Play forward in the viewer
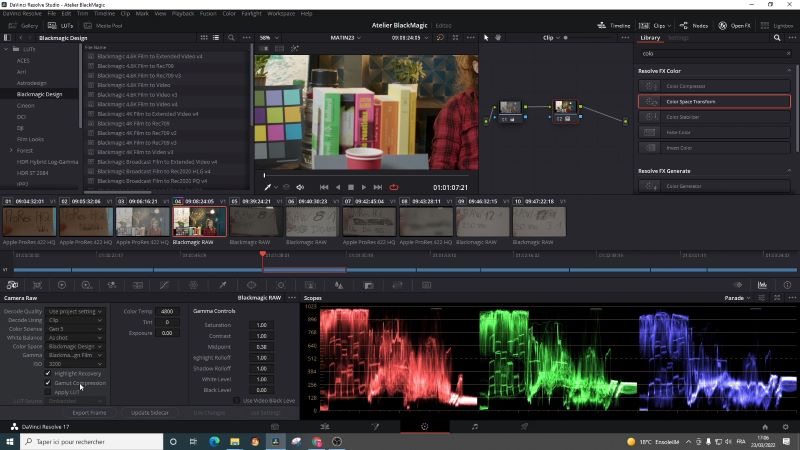Image resolution: width=800 pixels, height=450 pixels. 364,187
